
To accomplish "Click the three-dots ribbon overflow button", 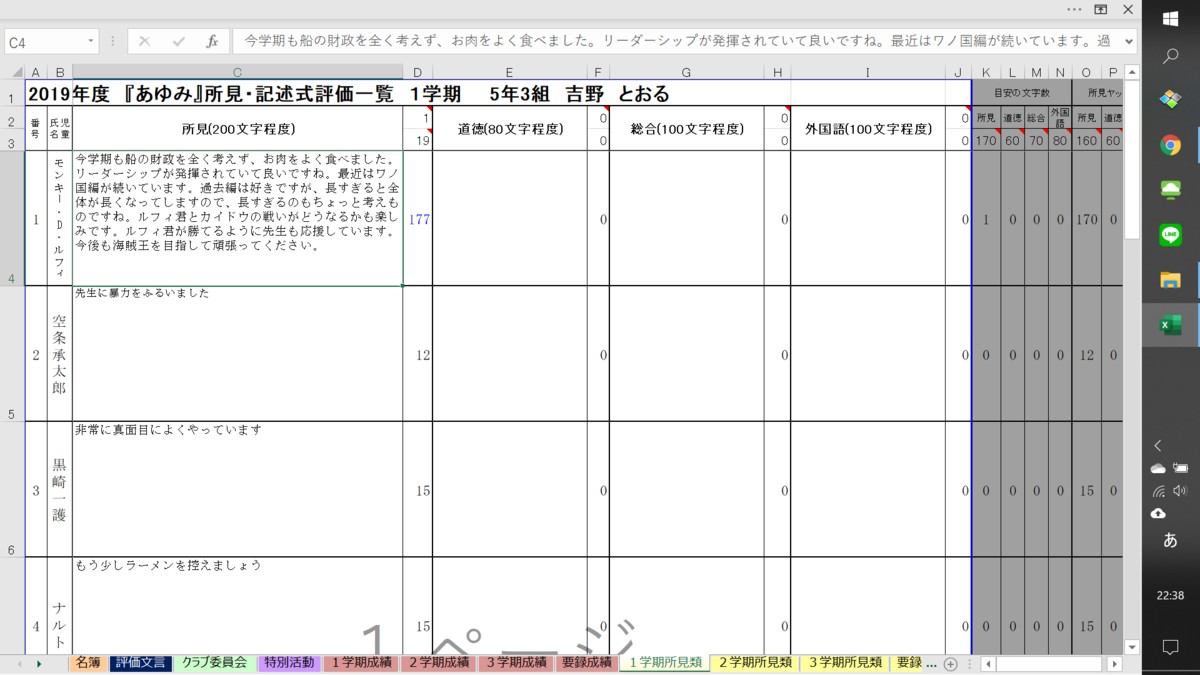I will (1074, 9).
